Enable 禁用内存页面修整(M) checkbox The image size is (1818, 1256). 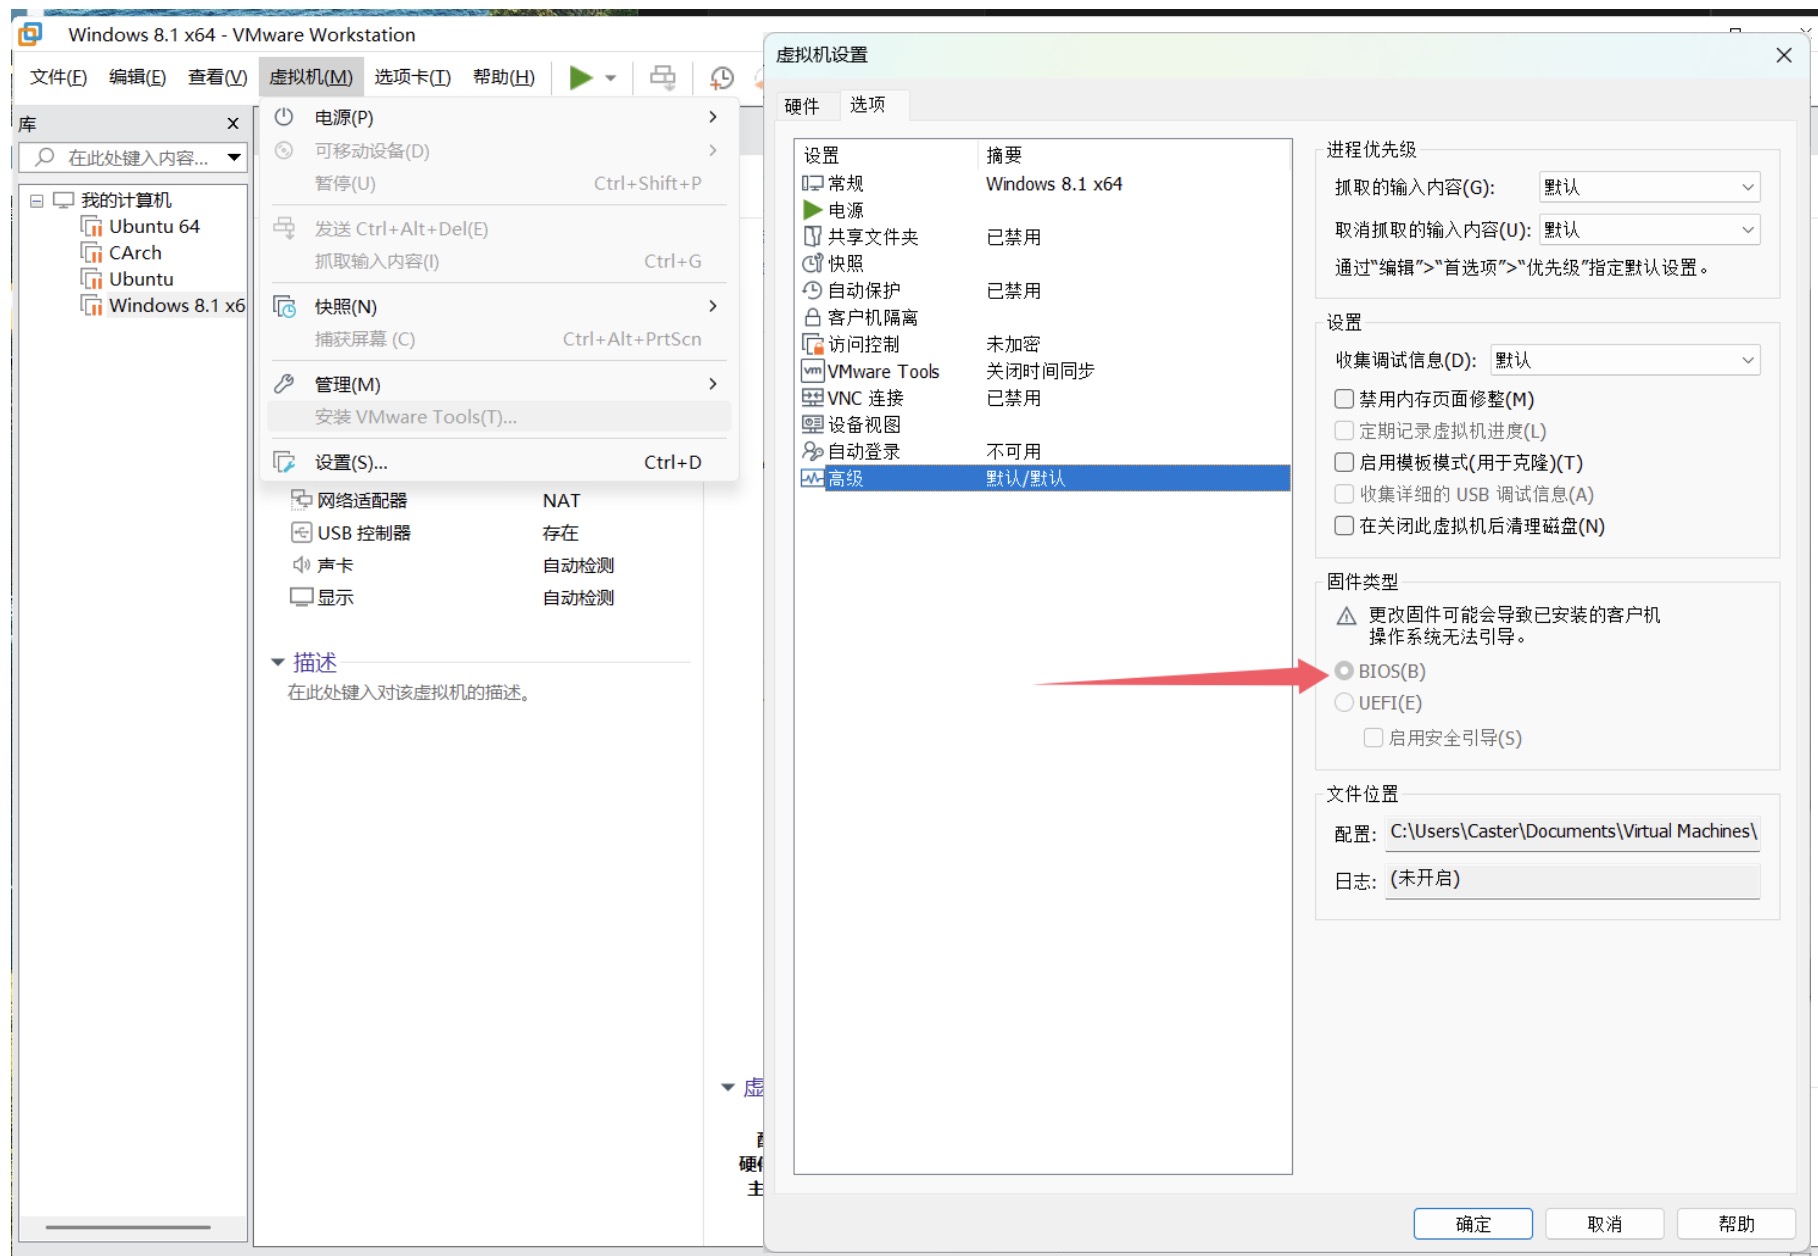pyautogui.click(x=1344, y=399)
